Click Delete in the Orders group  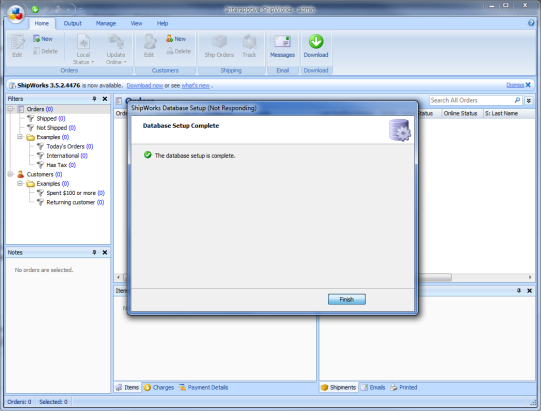[x=45, y=51]
